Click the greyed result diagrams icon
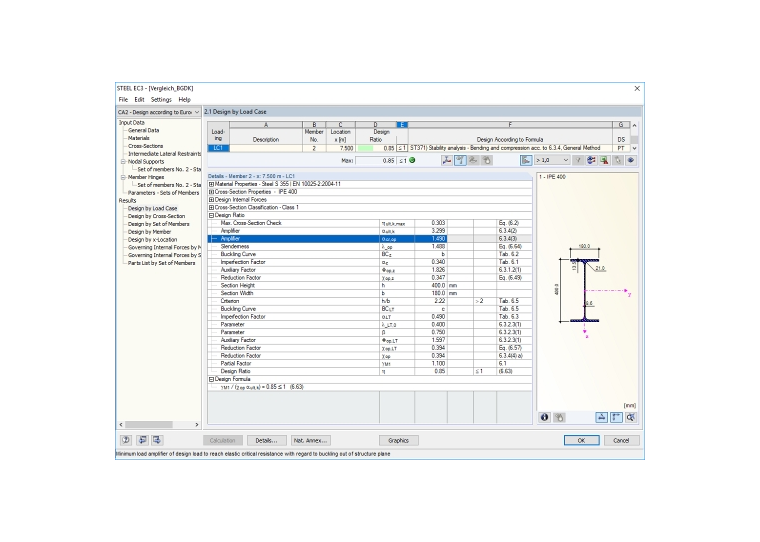 [474, 160]
